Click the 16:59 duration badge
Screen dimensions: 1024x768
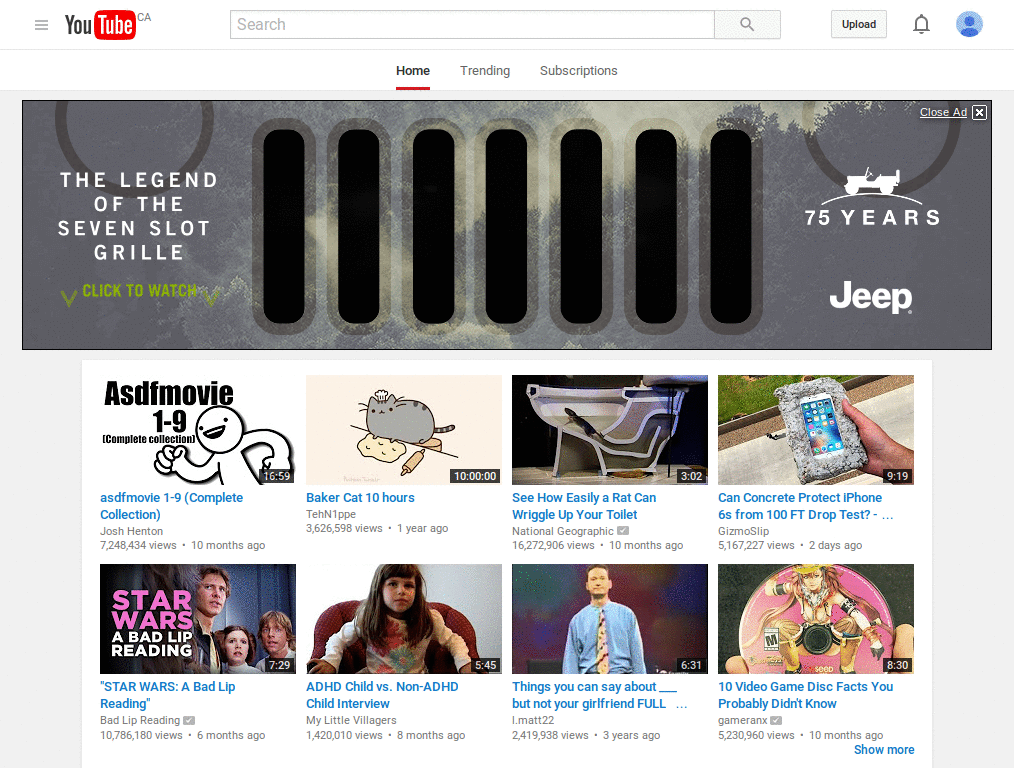tap(277, 476)
